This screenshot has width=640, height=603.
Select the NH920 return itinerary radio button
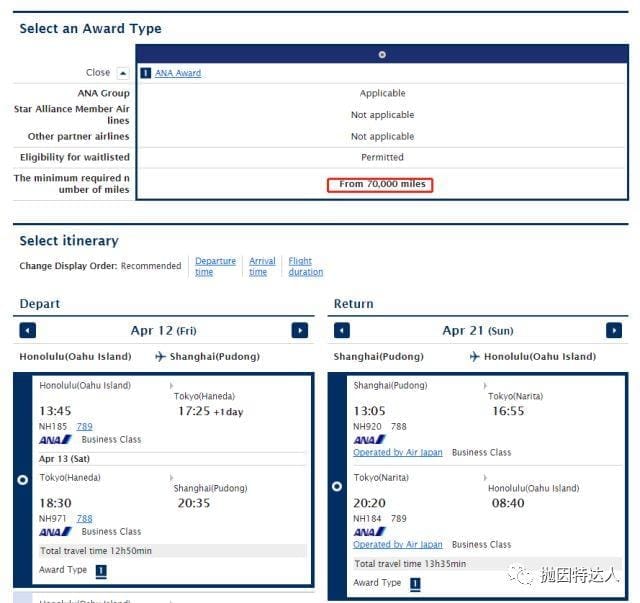click(x=337, y=486)
